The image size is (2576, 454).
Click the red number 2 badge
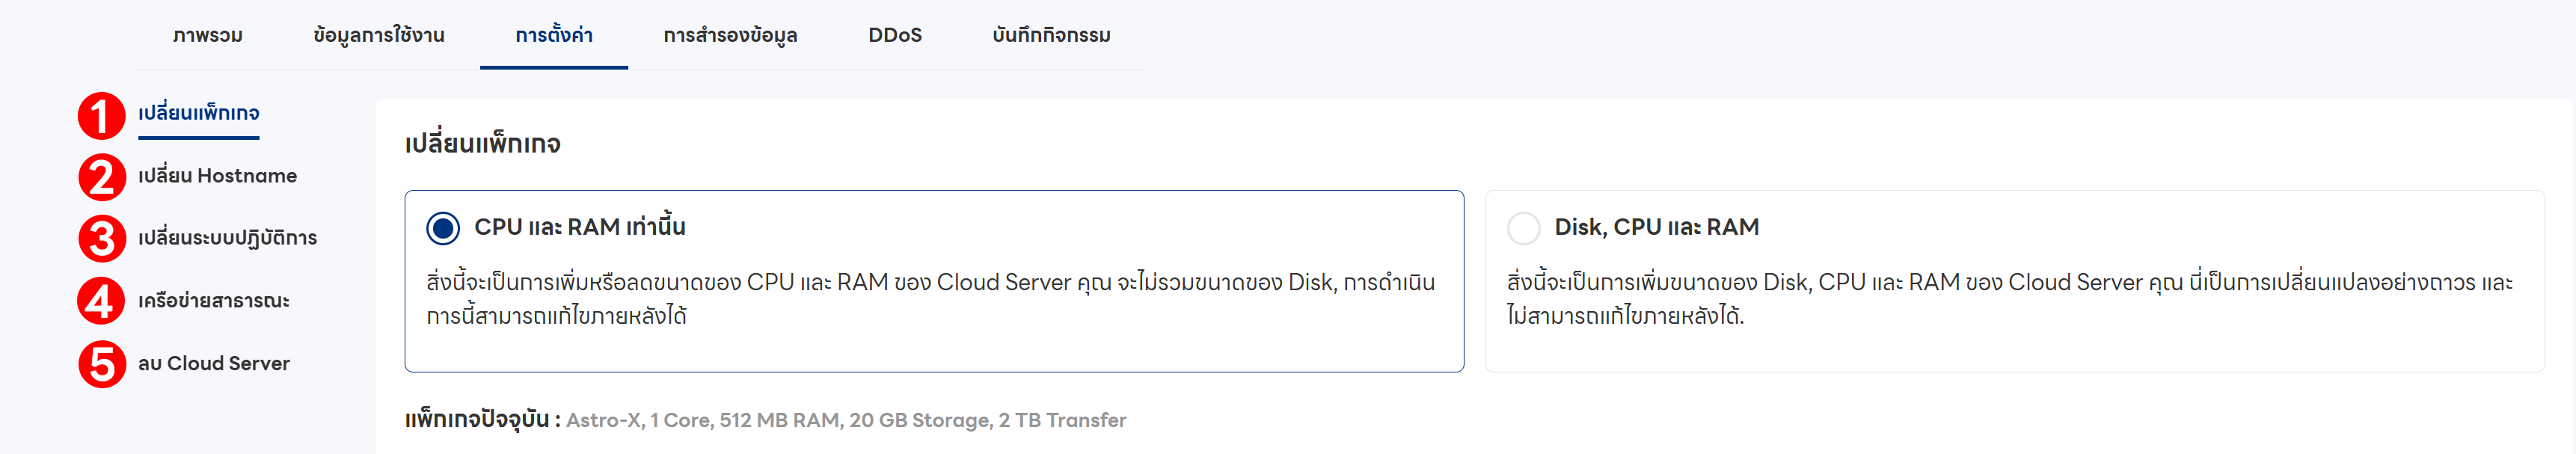tap(101, 177)
